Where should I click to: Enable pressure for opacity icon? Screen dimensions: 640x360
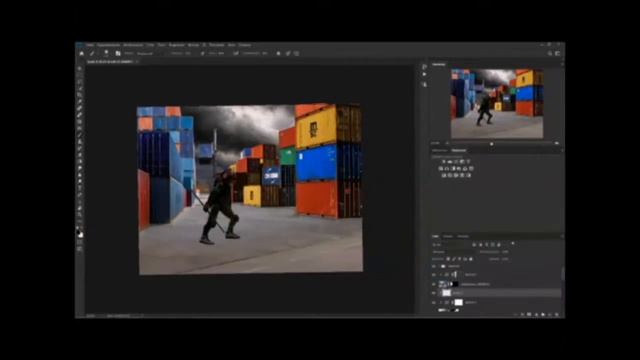(x=202, y=53)
